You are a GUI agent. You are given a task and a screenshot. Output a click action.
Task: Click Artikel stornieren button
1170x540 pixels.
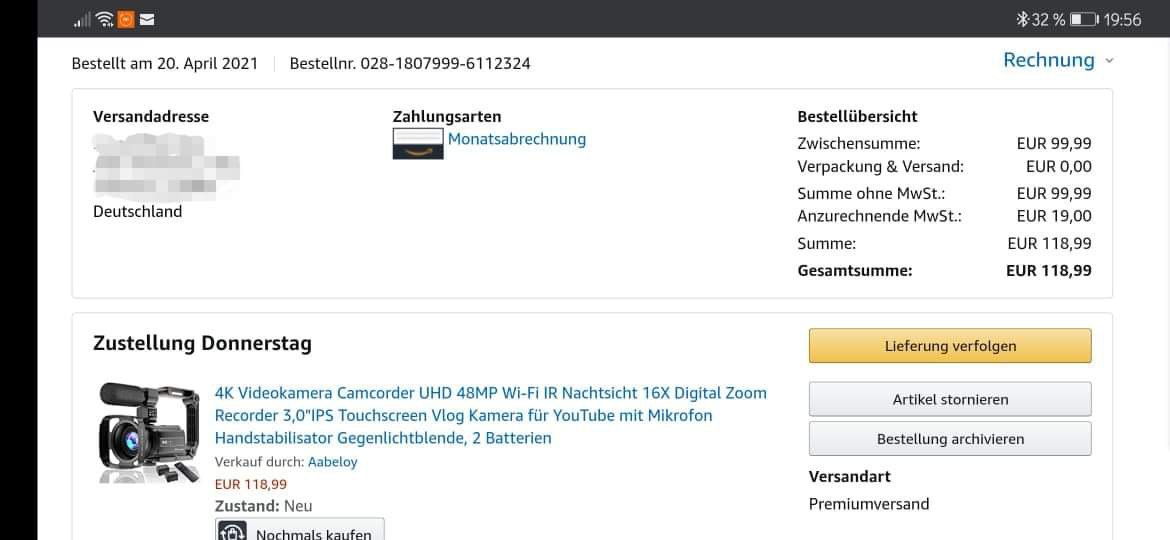[950, 399]
